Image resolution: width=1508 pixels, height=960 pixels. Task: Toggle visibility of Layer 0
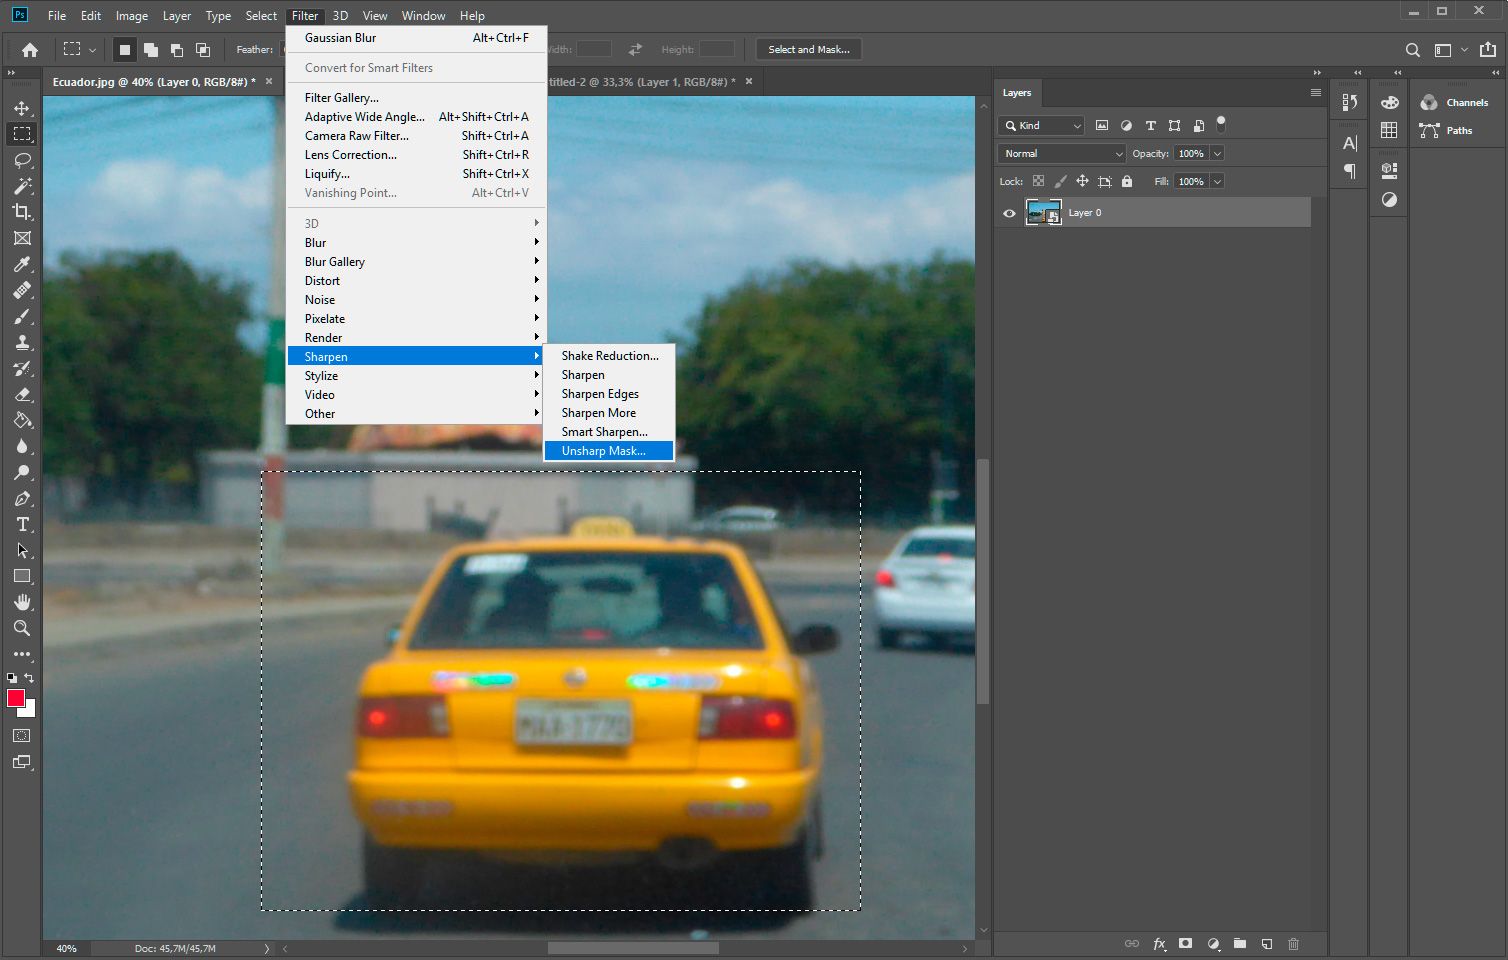coord(1009,212)
